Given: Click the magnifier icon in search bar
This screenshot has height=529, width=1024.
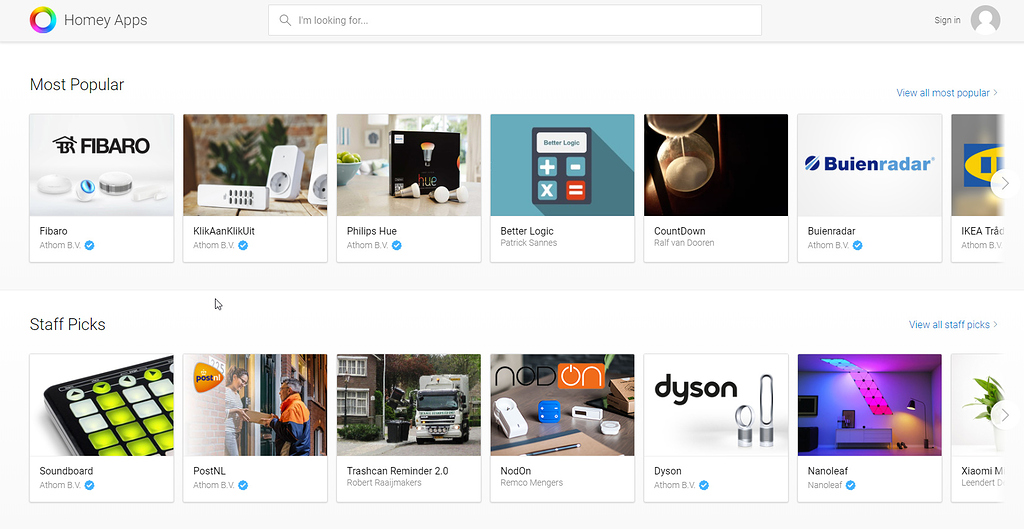Looking at the screenshot, I should pyautogui.click(x=285, y=20).
